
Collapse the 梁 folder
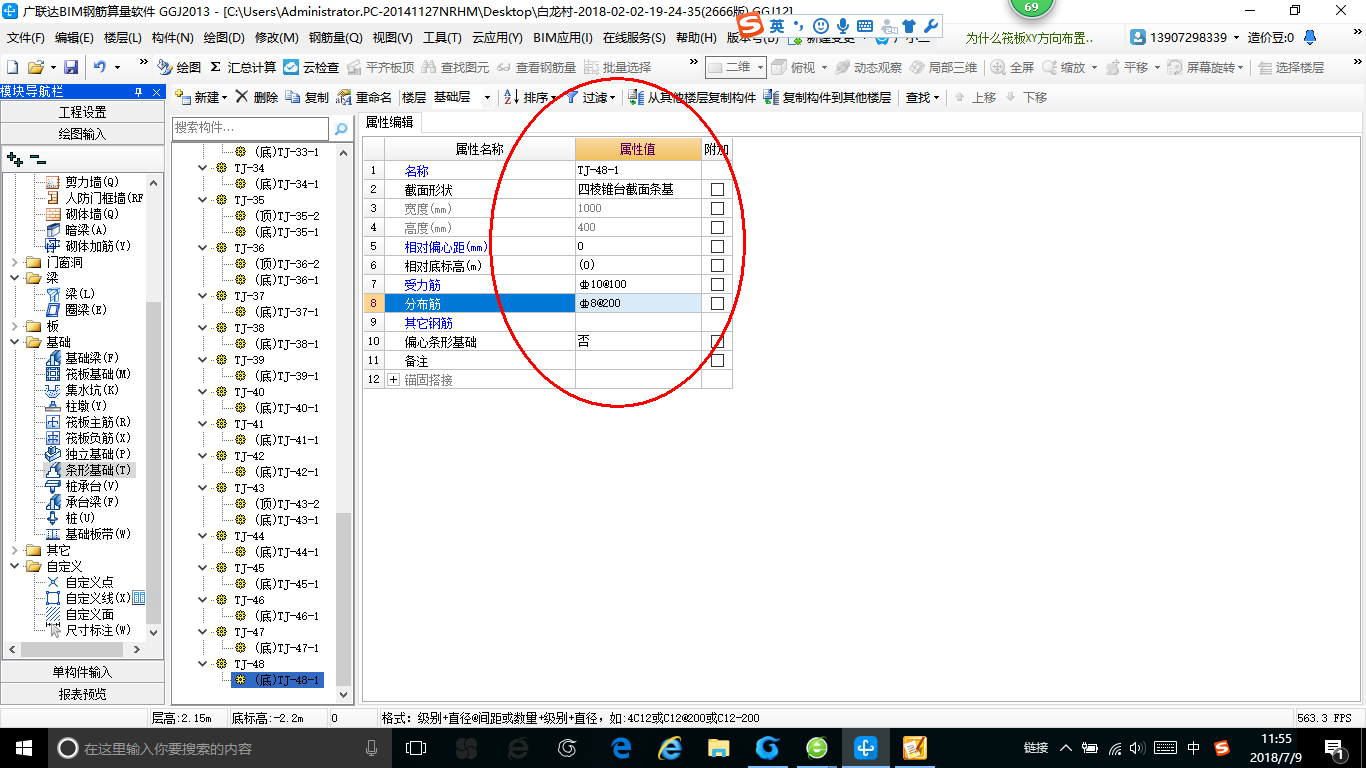[x=14, y=278]
